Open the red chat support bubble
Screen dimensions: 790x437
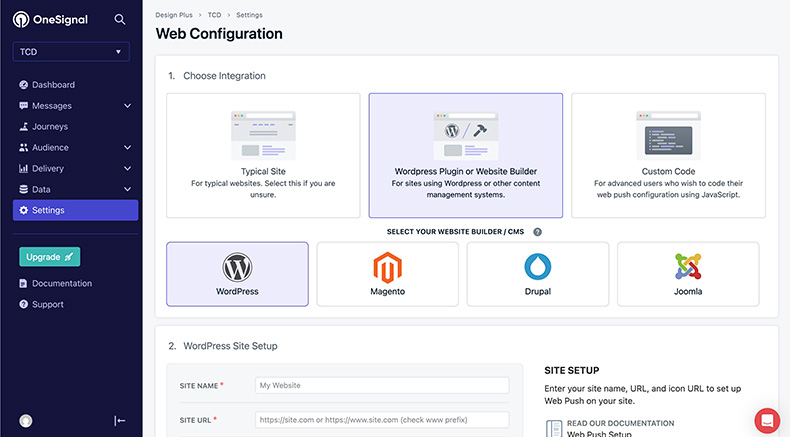(767, 420)
